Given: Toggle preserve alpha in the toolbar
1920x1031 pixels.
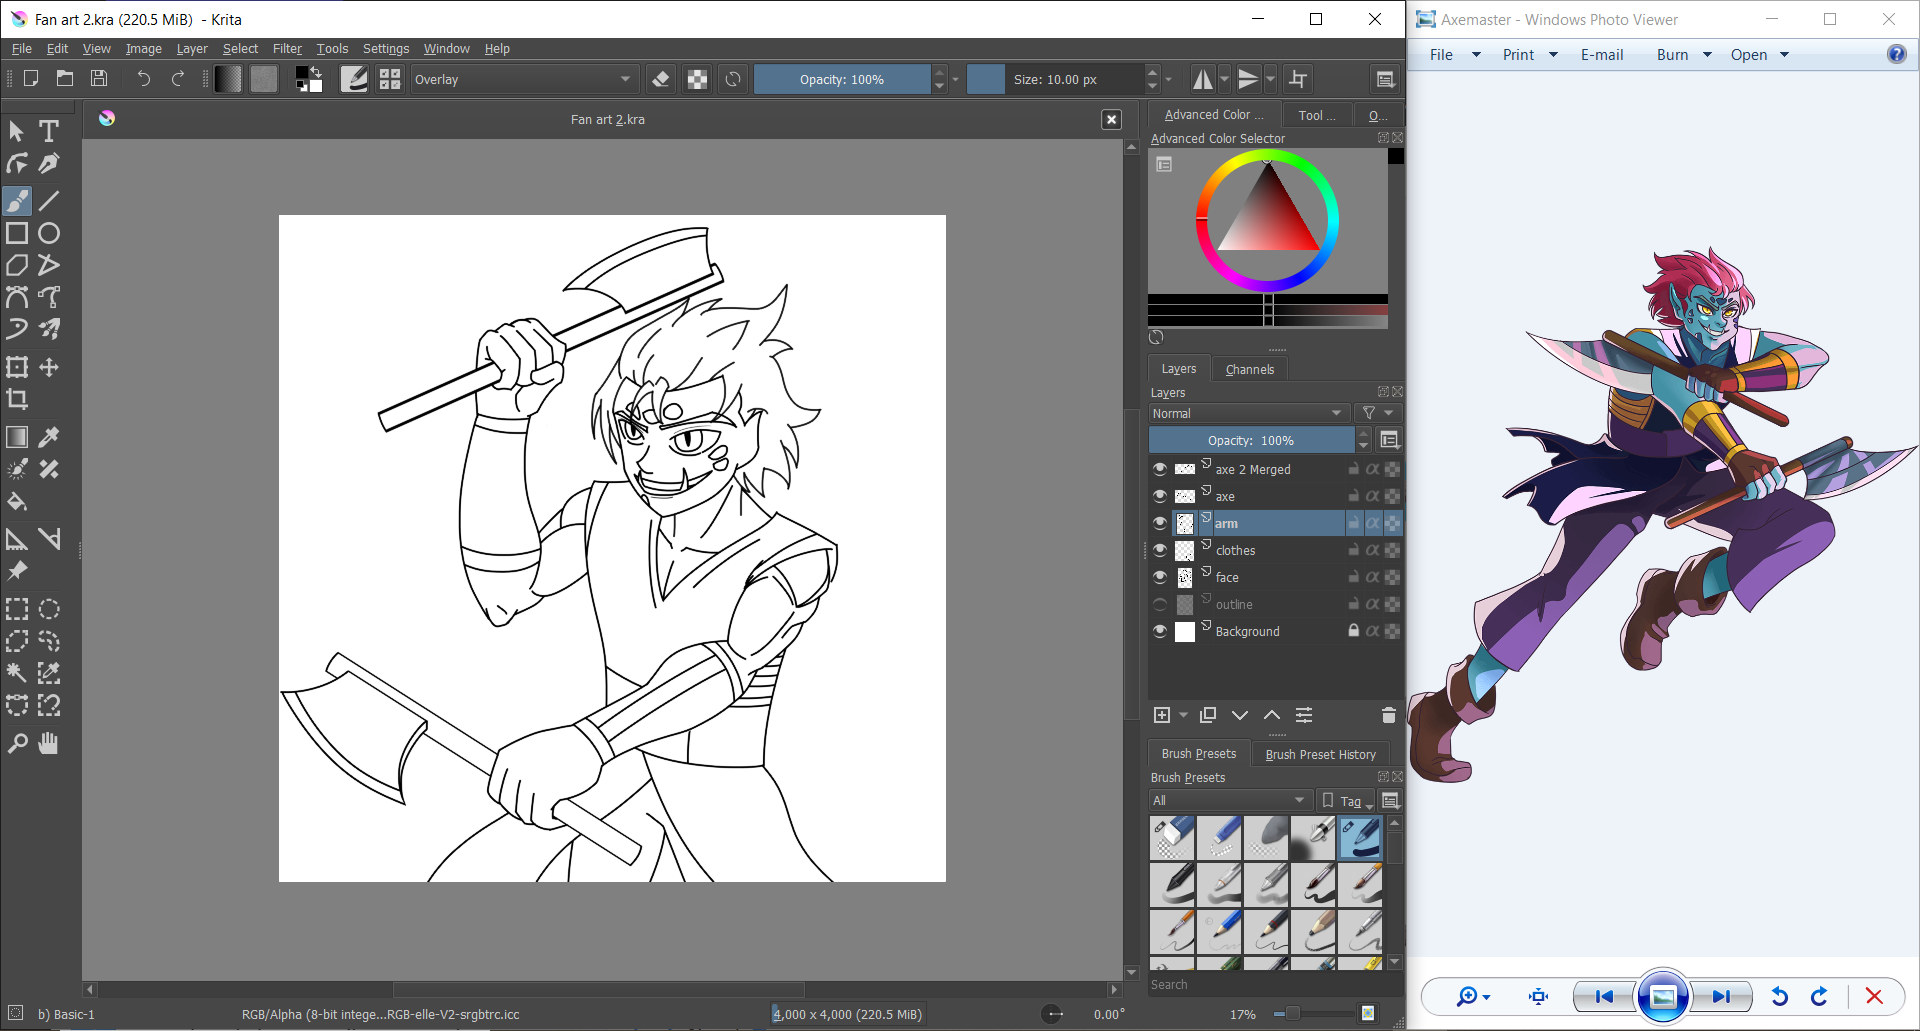Looking at the screenshot, I should [x=697, y=79].
